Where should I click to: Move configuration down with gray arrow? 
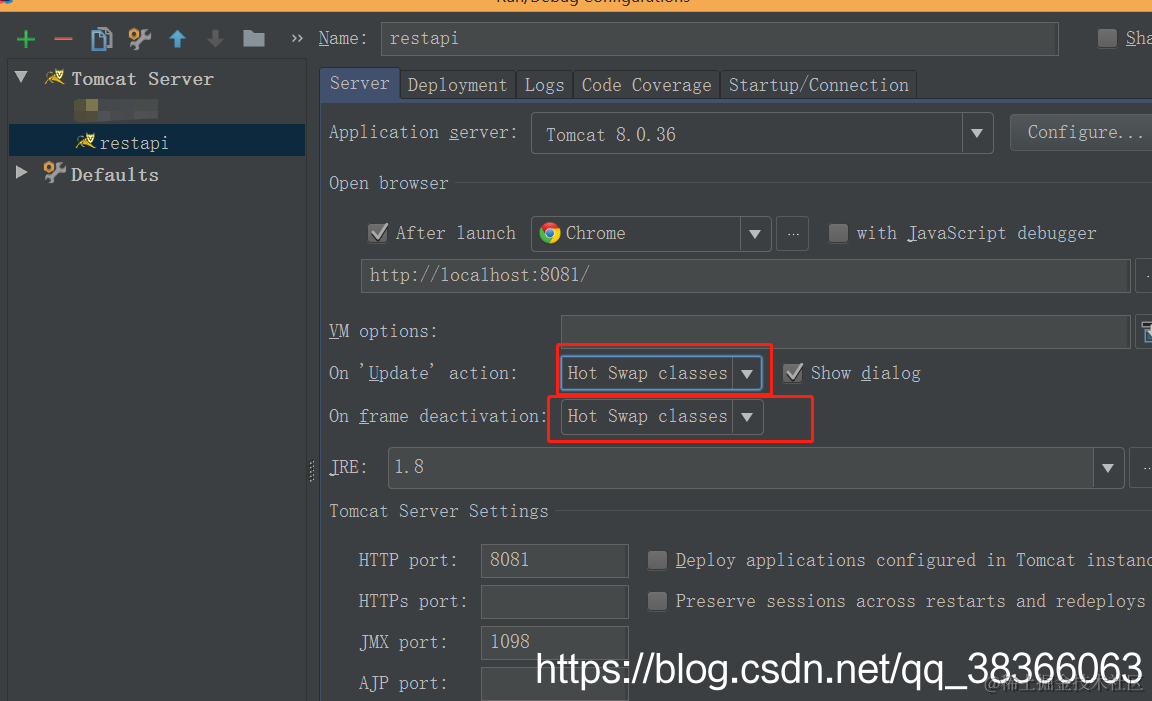point(215,39)
